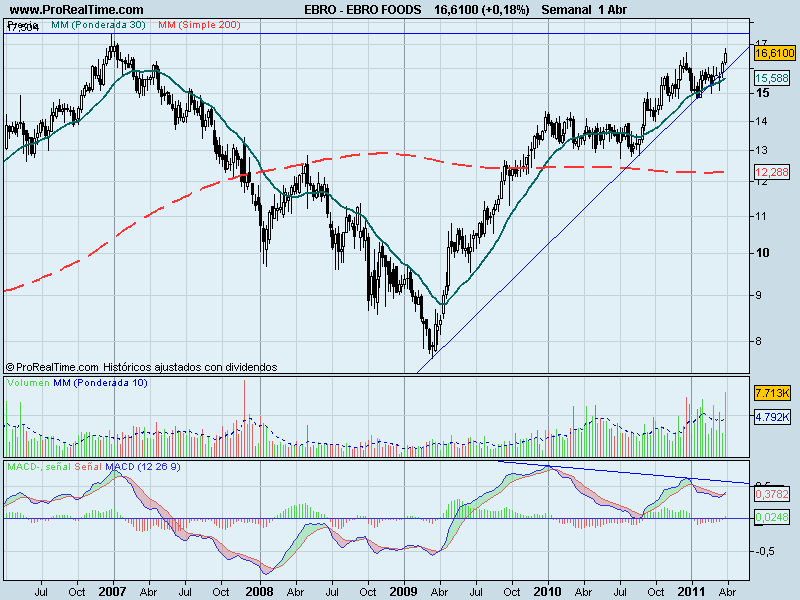Click the 2010 year label on time axis
The height and width of the screenshot is (600, 800).
click(547, 591)
